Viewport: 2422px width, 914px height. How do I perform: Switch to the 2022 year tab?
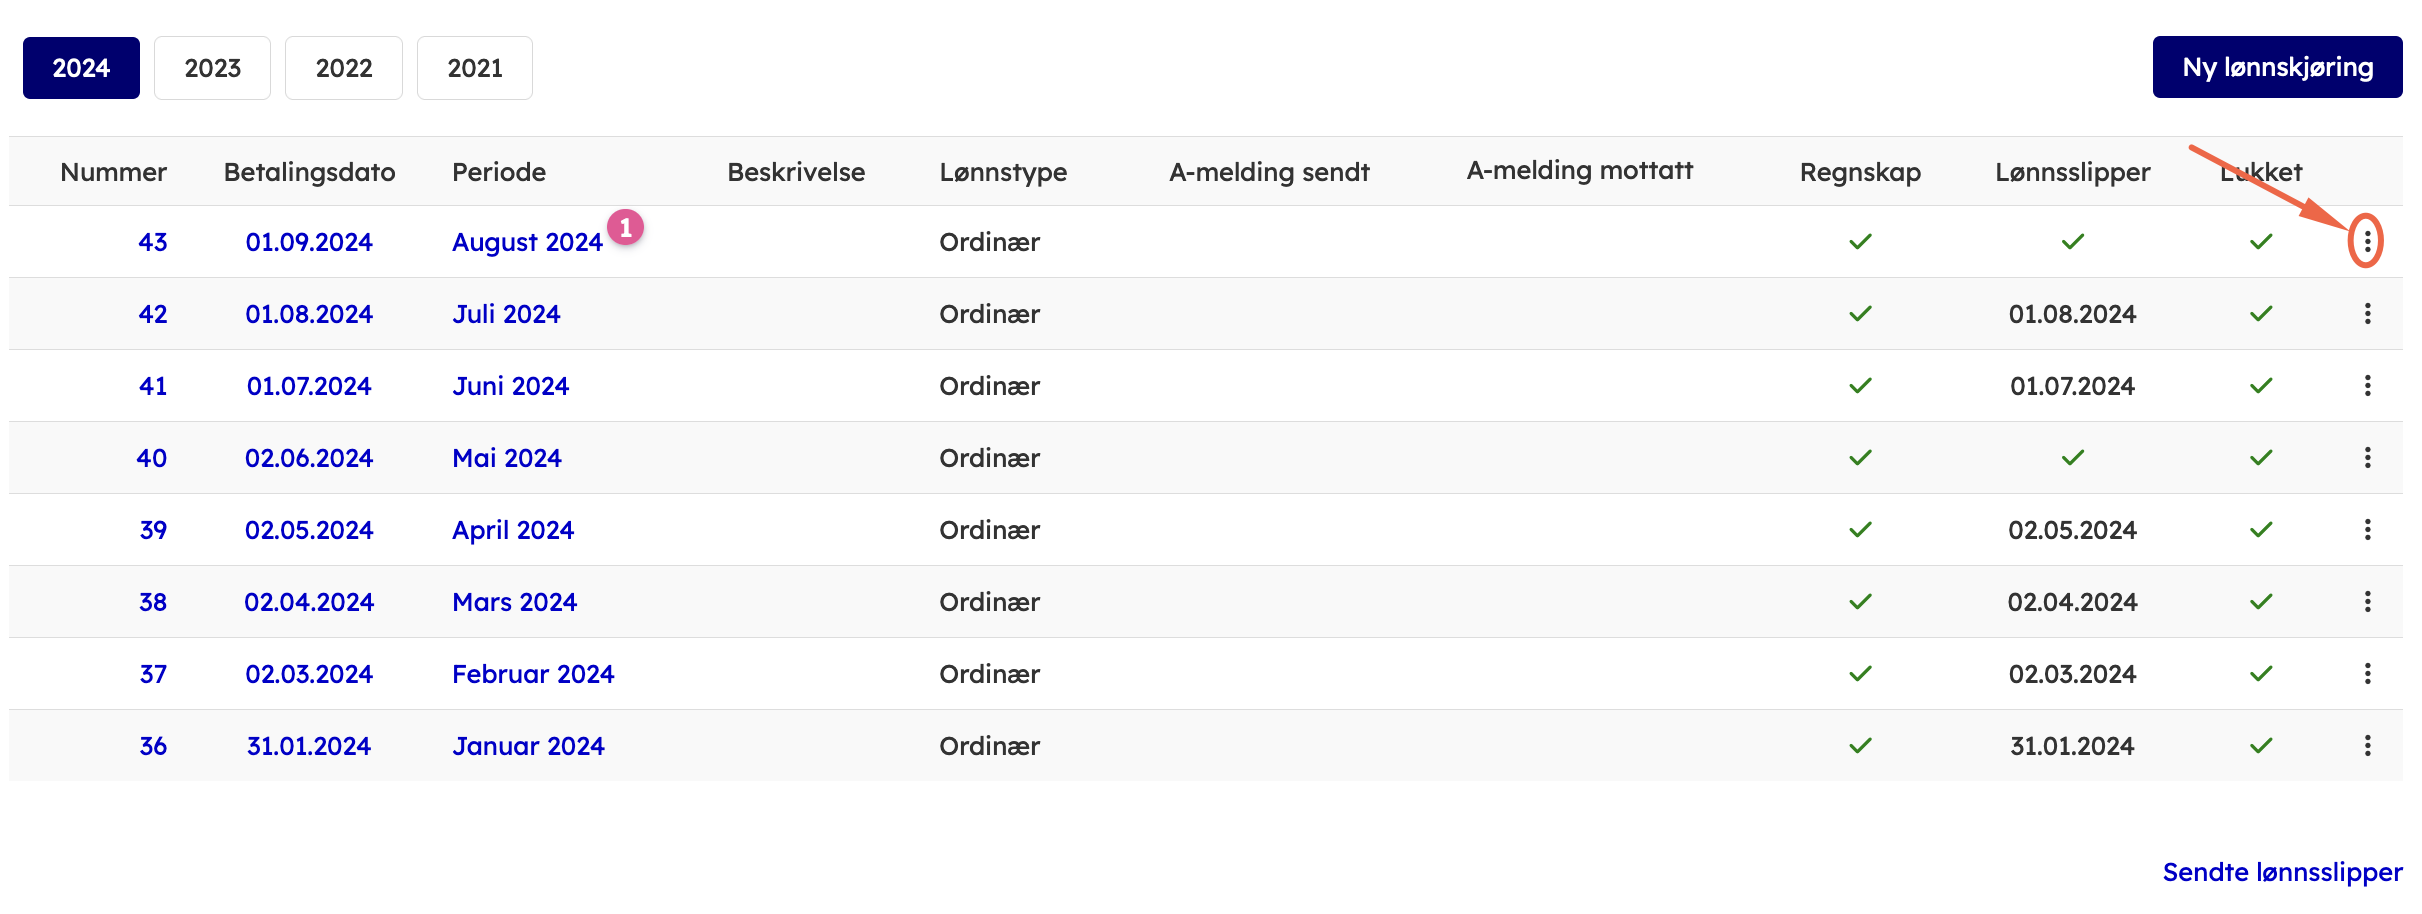343,68
